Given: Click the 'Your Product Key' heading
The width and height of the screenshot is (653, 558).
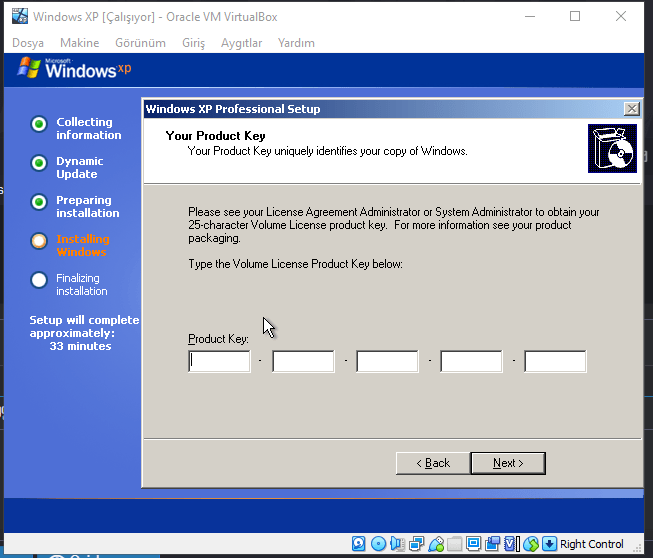Looking at the screenshot, I should 215,136.
